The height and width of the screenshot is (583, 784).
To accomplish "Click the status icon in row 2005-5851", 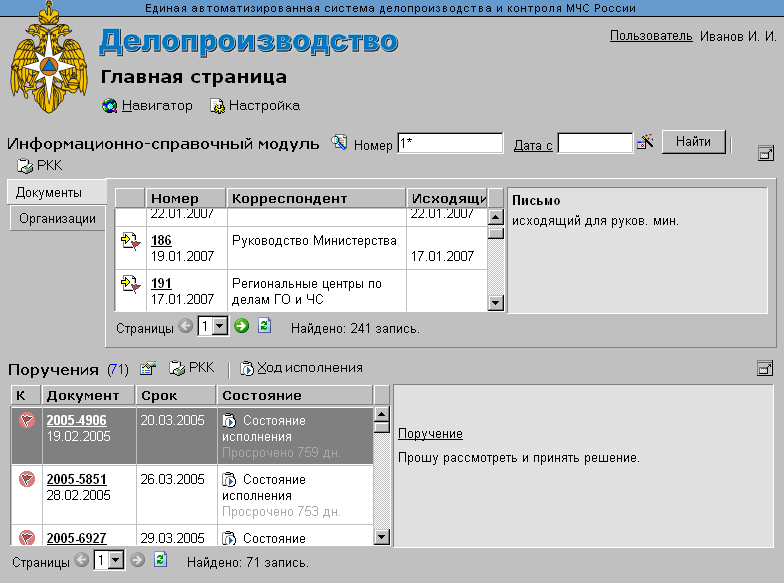I will coord(229,480).
